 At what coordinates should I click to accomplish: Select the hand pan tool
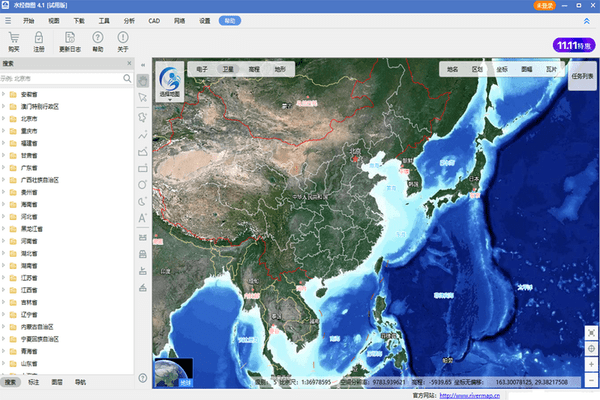(143, 78)
